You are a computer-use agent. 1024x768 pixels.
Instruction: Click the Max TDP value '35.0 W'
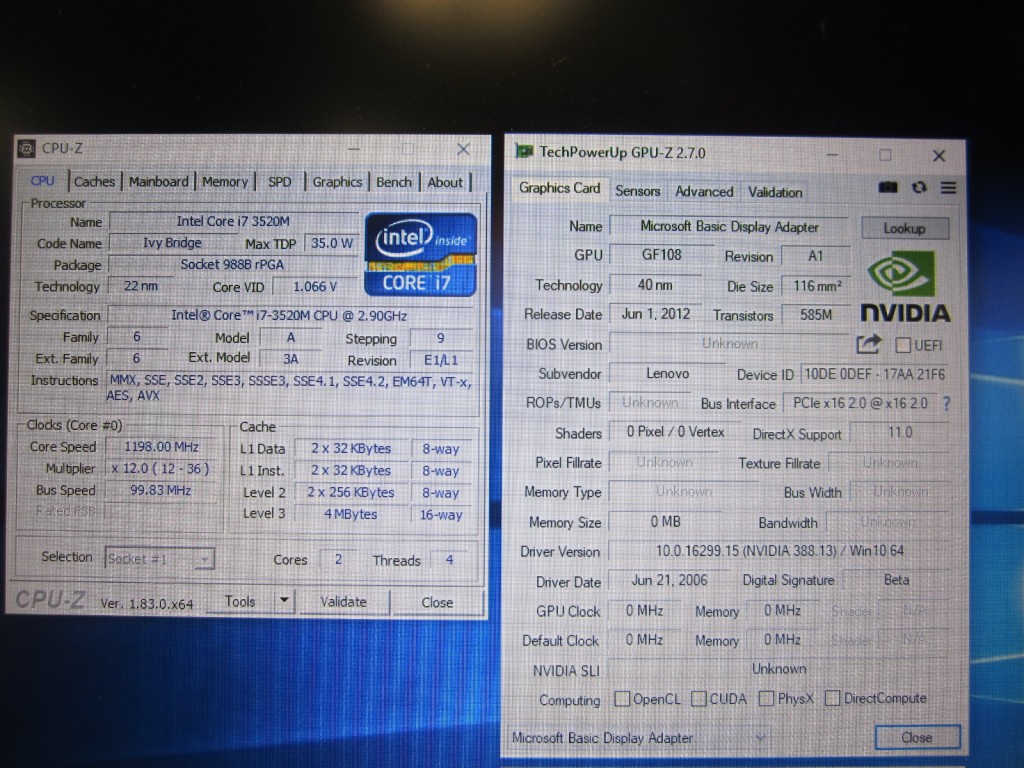pos(332,243)
